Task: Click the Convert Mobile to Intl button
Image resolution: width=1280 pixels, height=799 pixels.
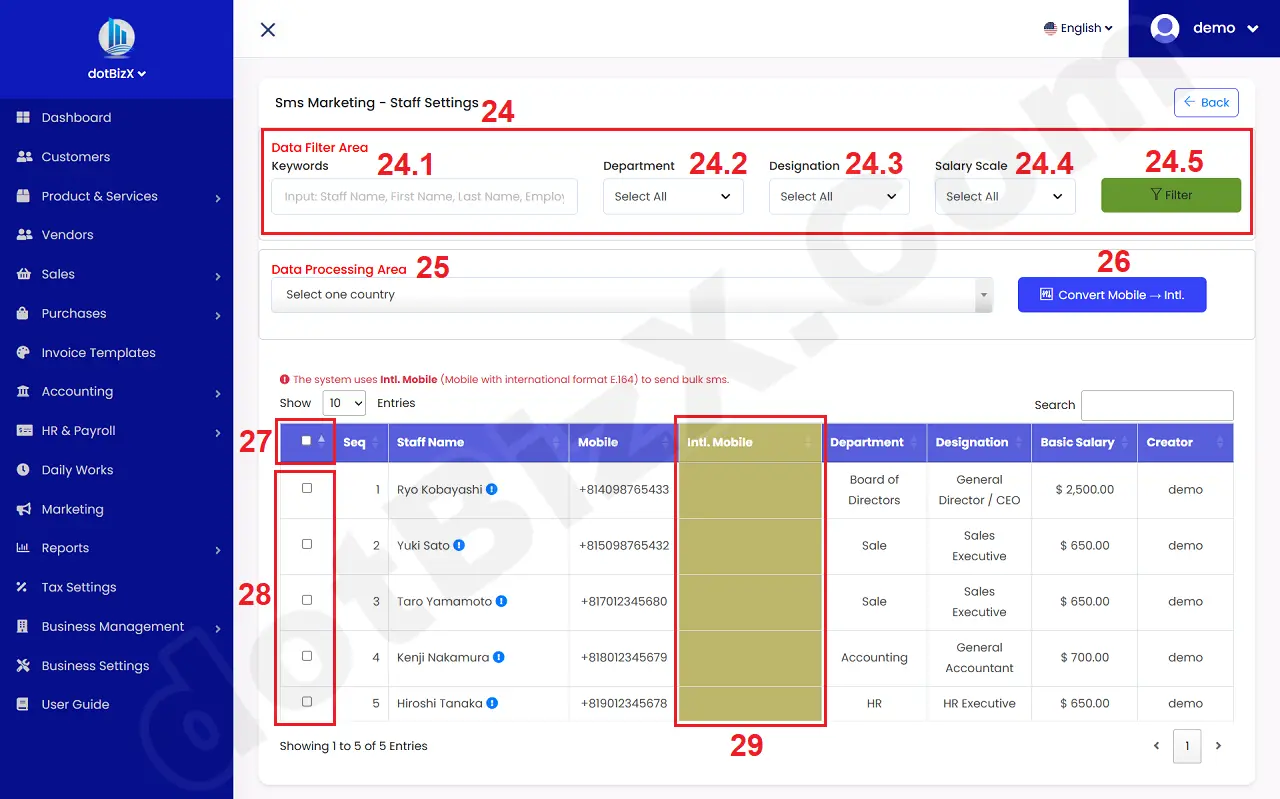Action: tap(1112, 294)
